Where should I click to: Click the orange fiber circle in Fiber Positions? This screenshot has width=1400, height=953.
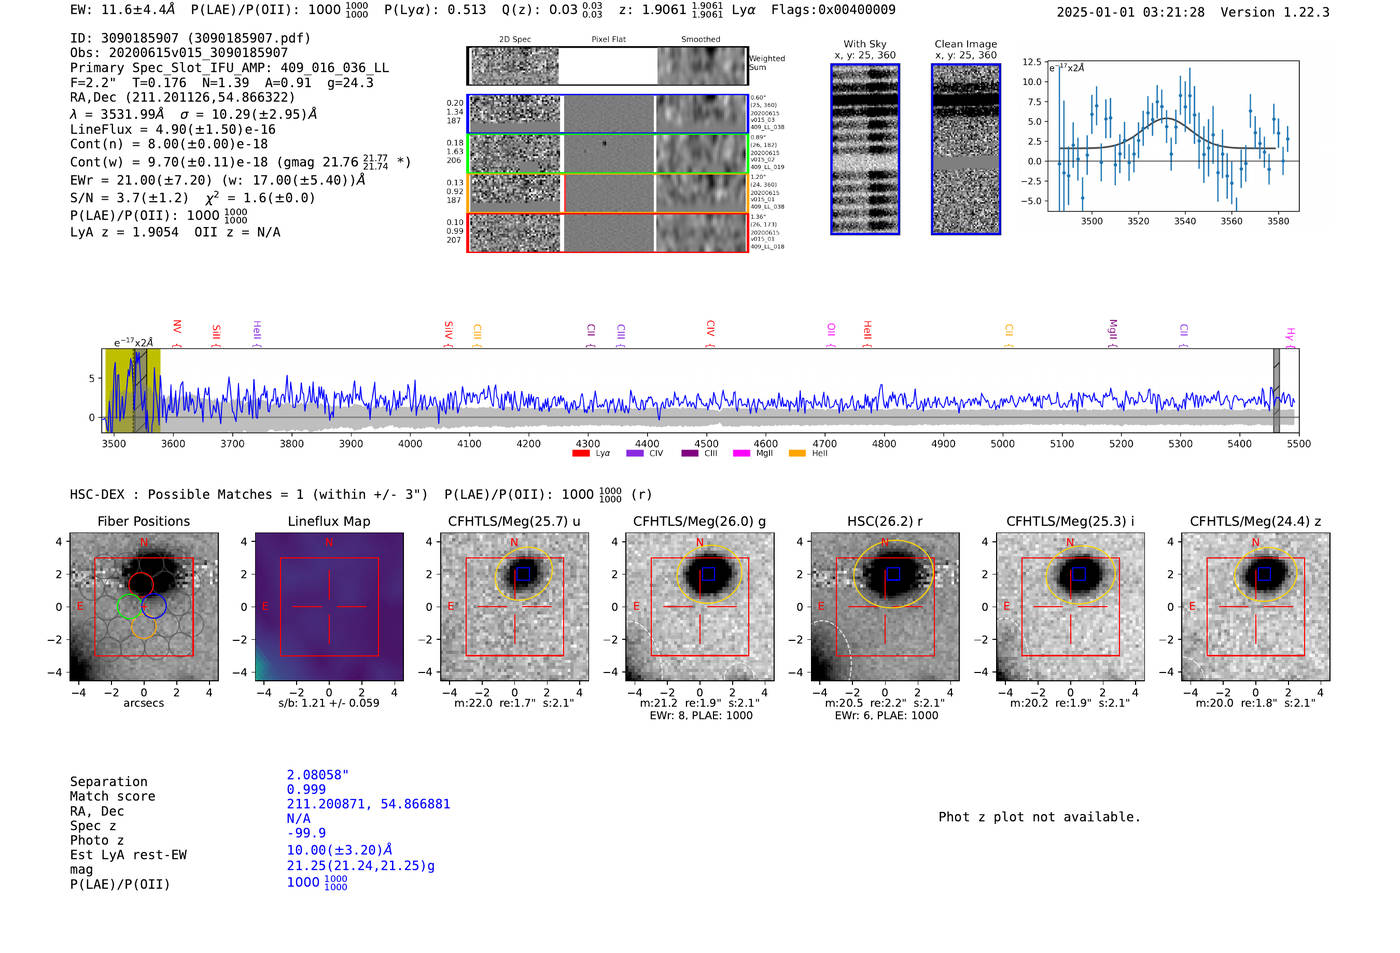pyautogui.click(x=143, y=628)
